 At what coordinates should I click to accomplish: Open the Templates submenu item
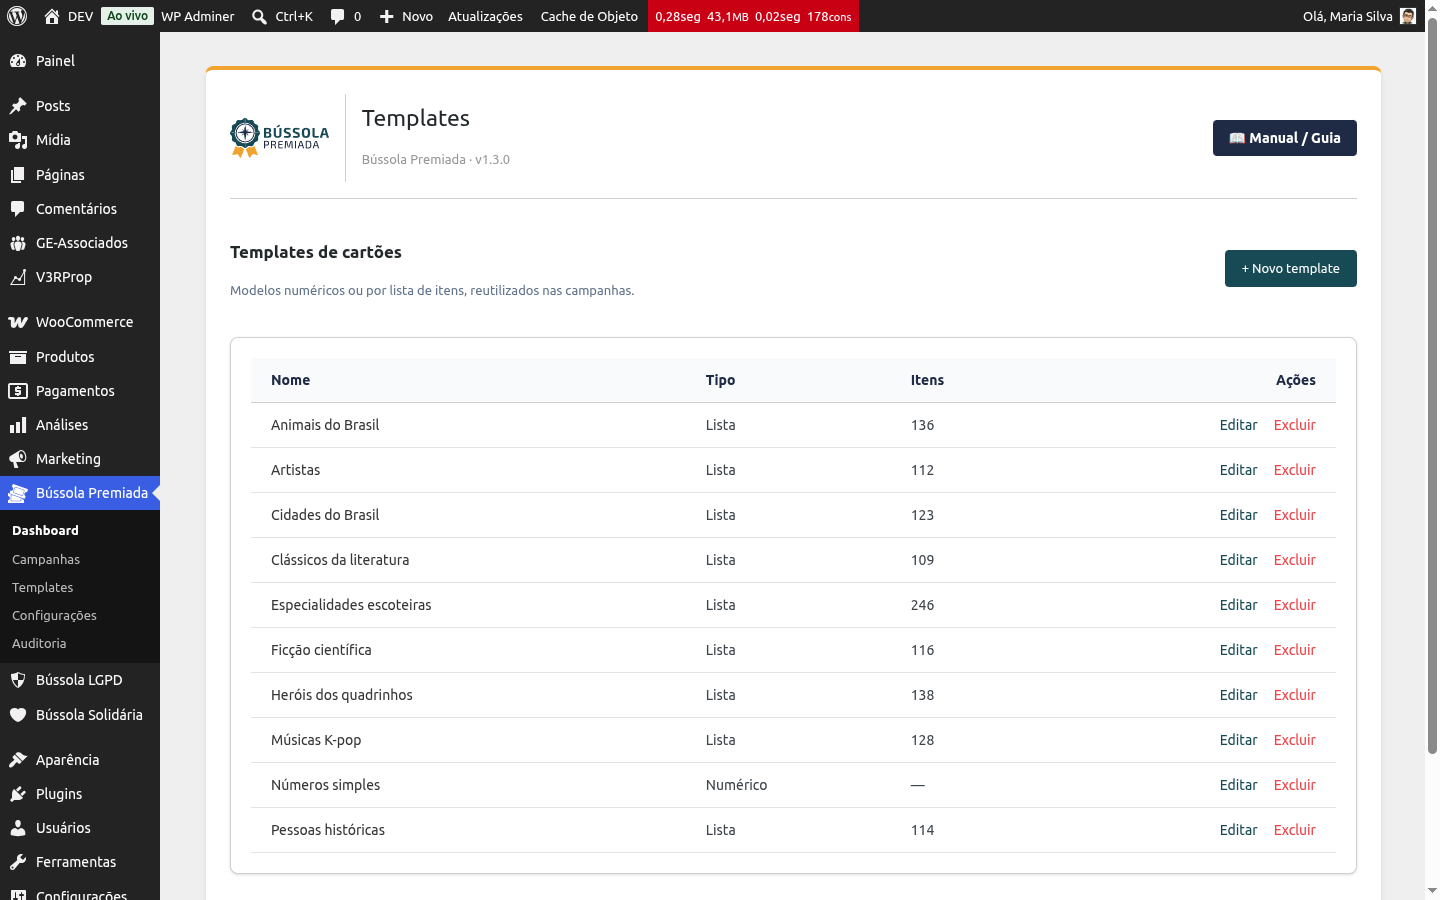[x=43, y=588]
